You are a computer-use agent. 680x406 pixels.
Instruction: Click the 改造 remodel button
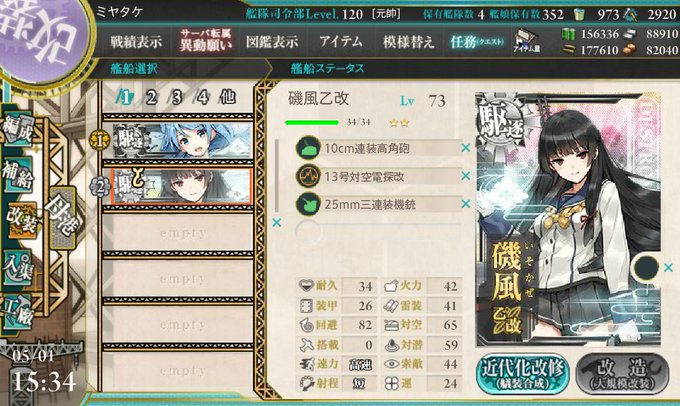pyautogui.click(x=622, y=374)
